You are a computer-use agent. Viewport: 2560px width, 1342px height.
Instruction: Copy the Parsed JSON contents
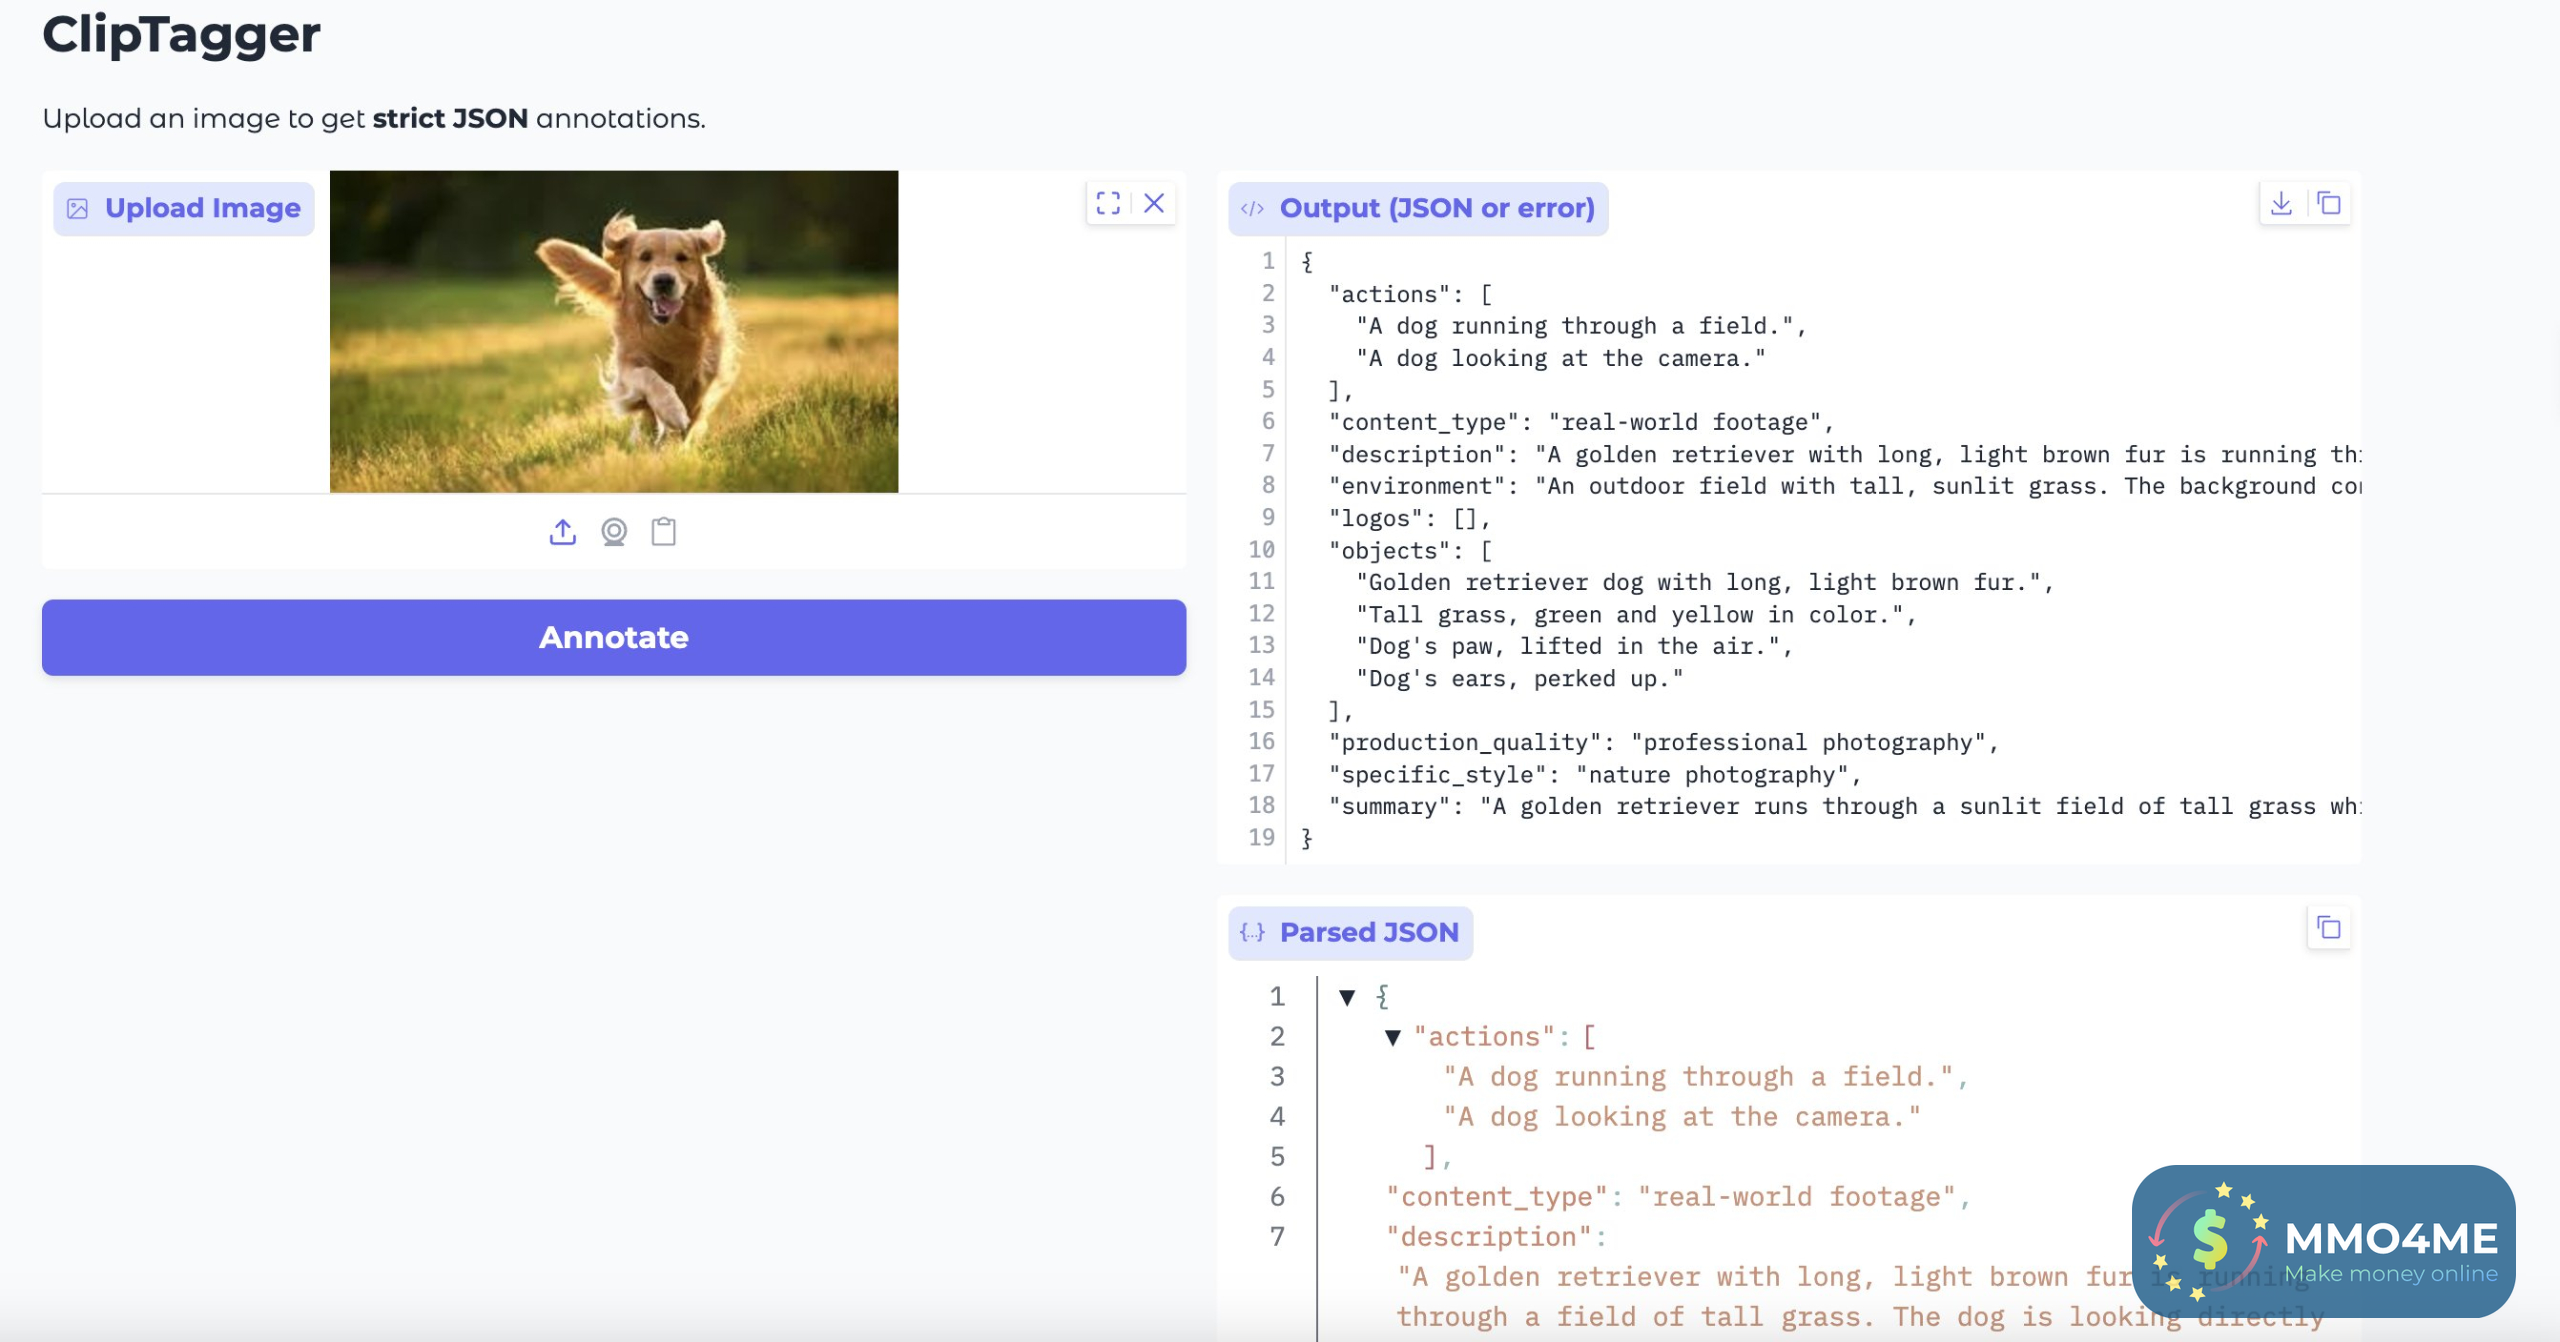pyautogui.click(x=2329, y=928)
